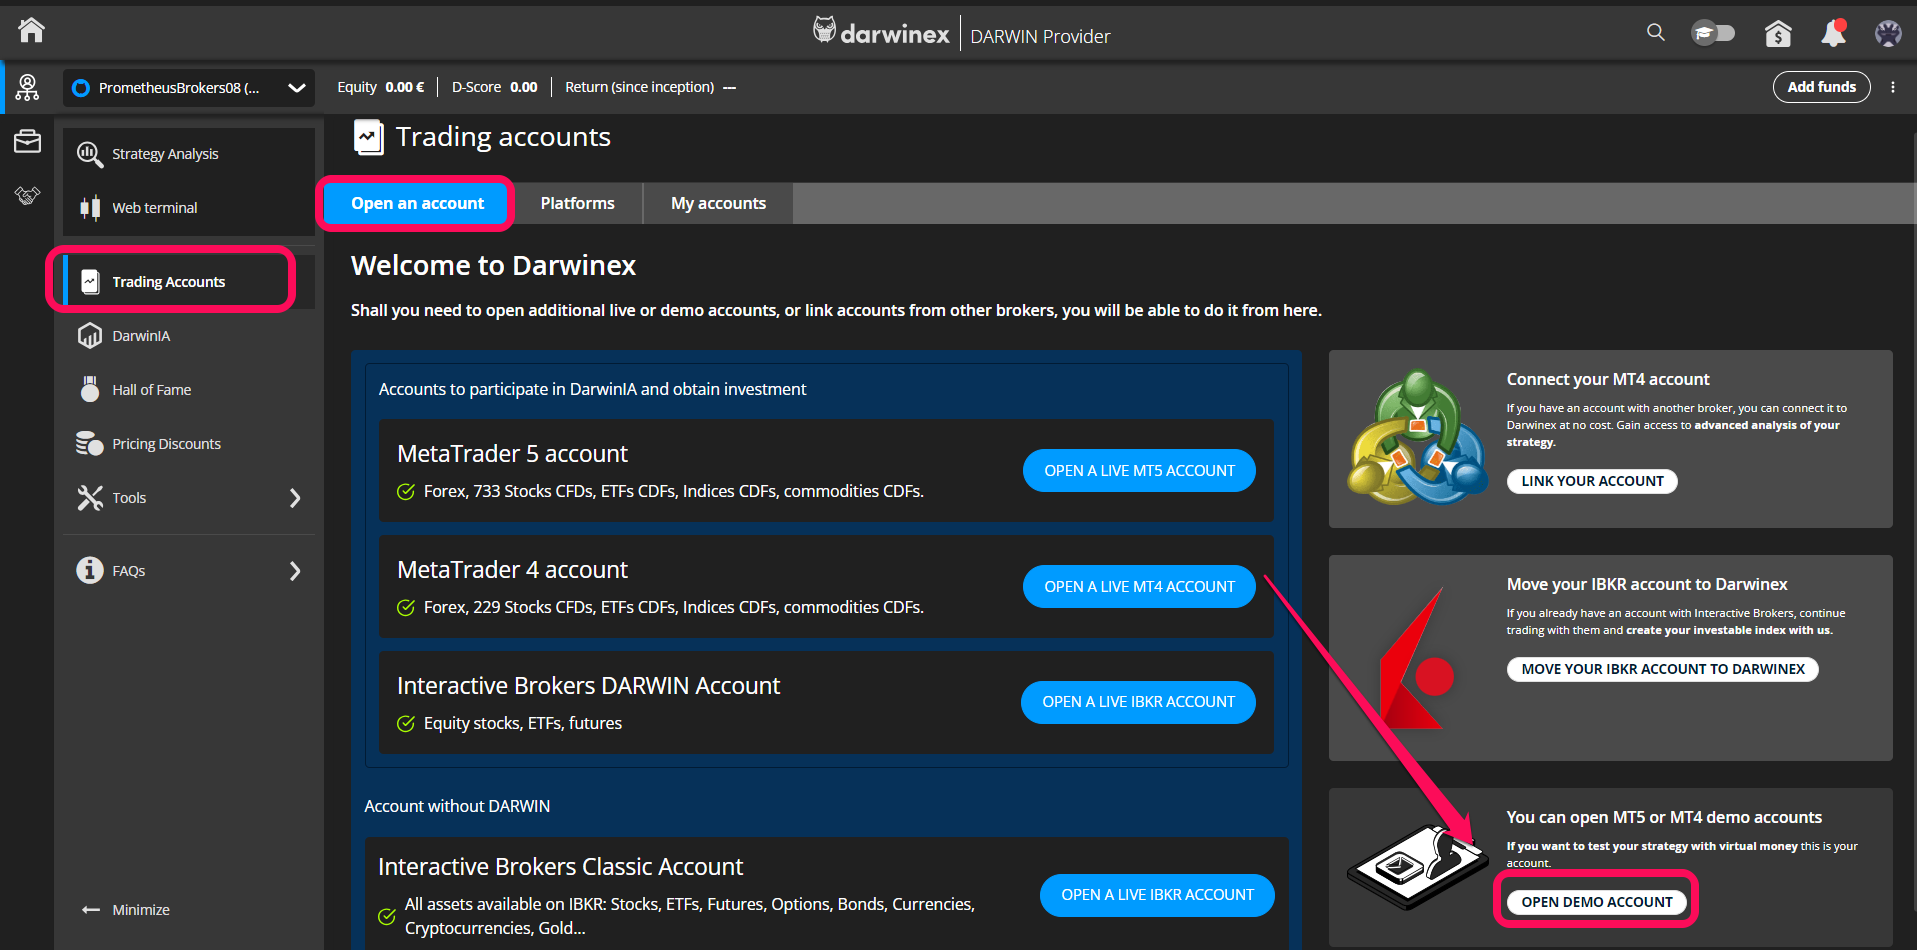Open the My accounts tab
The width and height of the screenshot is (1917, 950).
pos(717,203)
